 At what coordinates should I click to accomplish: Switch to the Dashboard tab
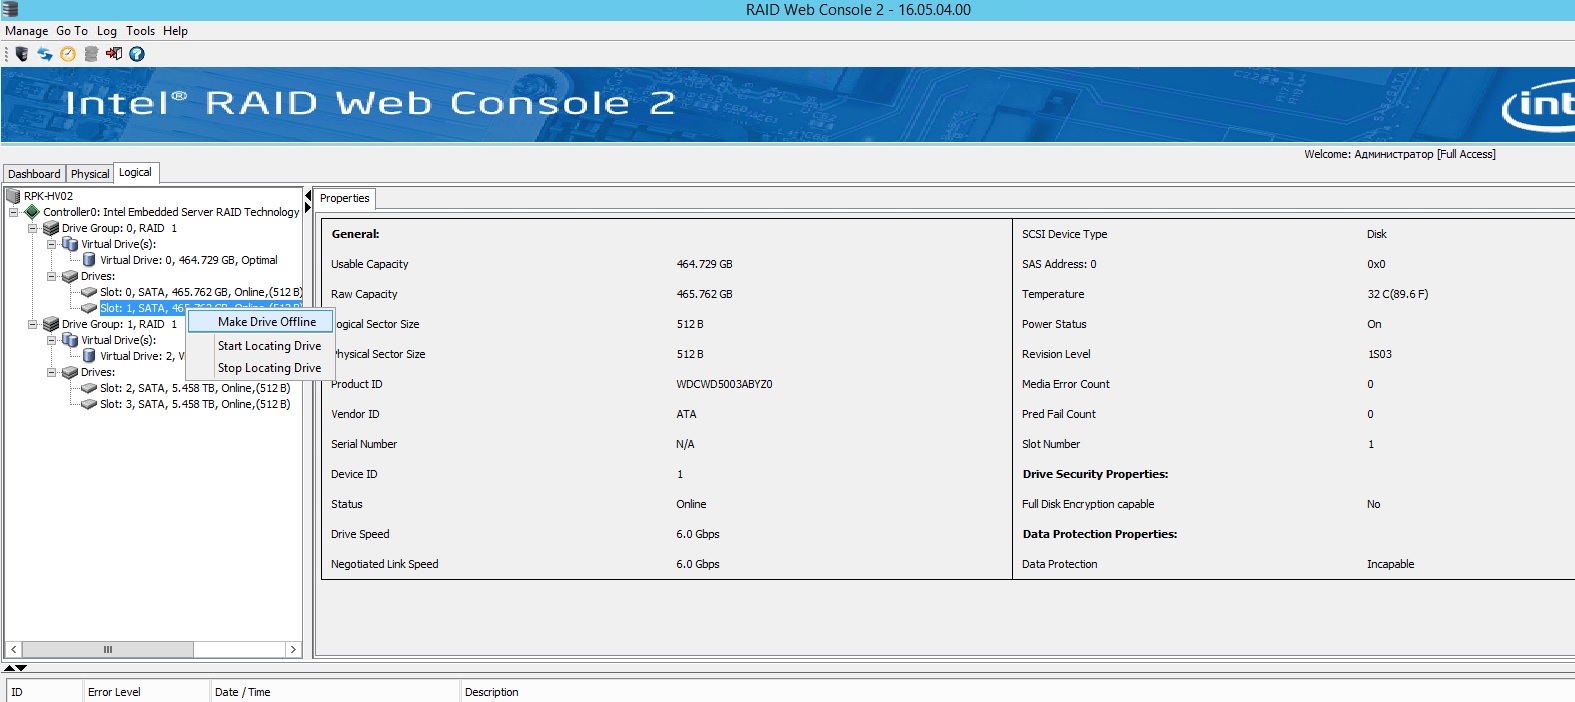(34, 174)
